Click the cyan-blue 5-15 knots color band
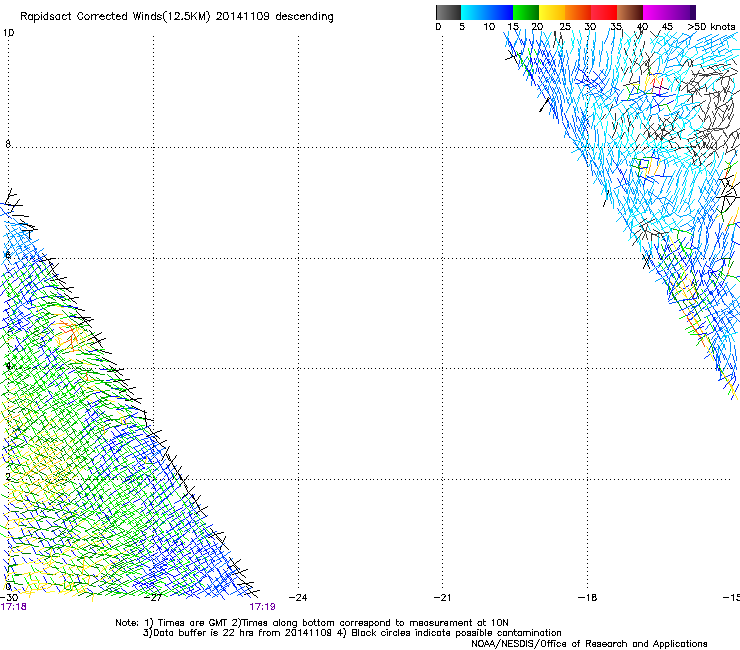This screenshot has width=740, height=650. (x=487, y=12)
